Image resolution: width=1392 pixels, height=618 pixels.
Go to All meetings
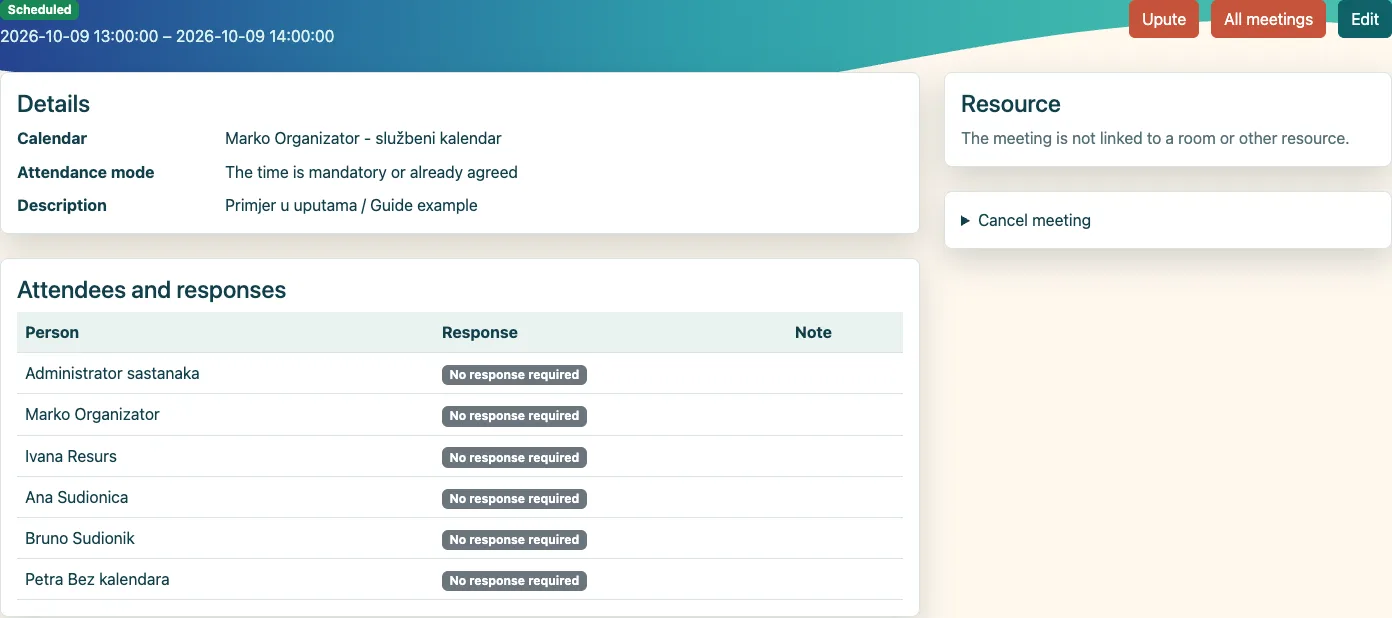coord(1268,19)
